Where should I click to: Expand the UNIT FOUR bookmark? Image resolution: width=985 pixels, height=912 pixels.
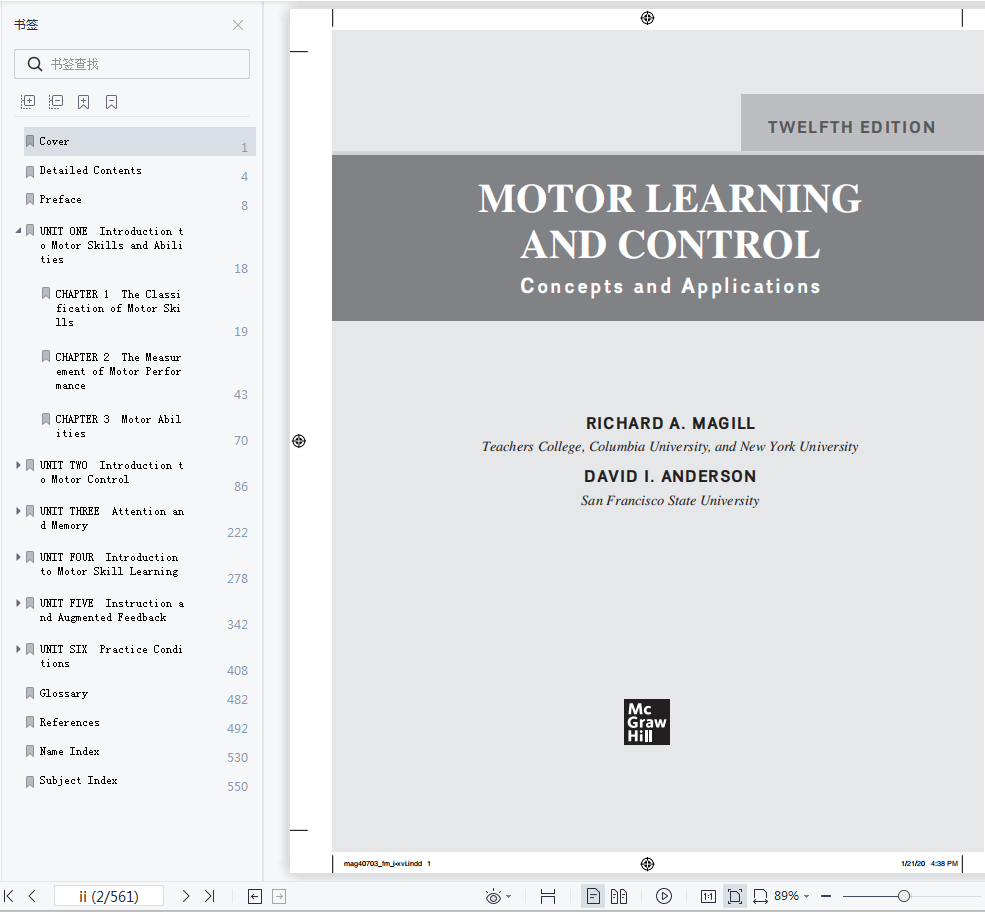click(x=18, y=556)
